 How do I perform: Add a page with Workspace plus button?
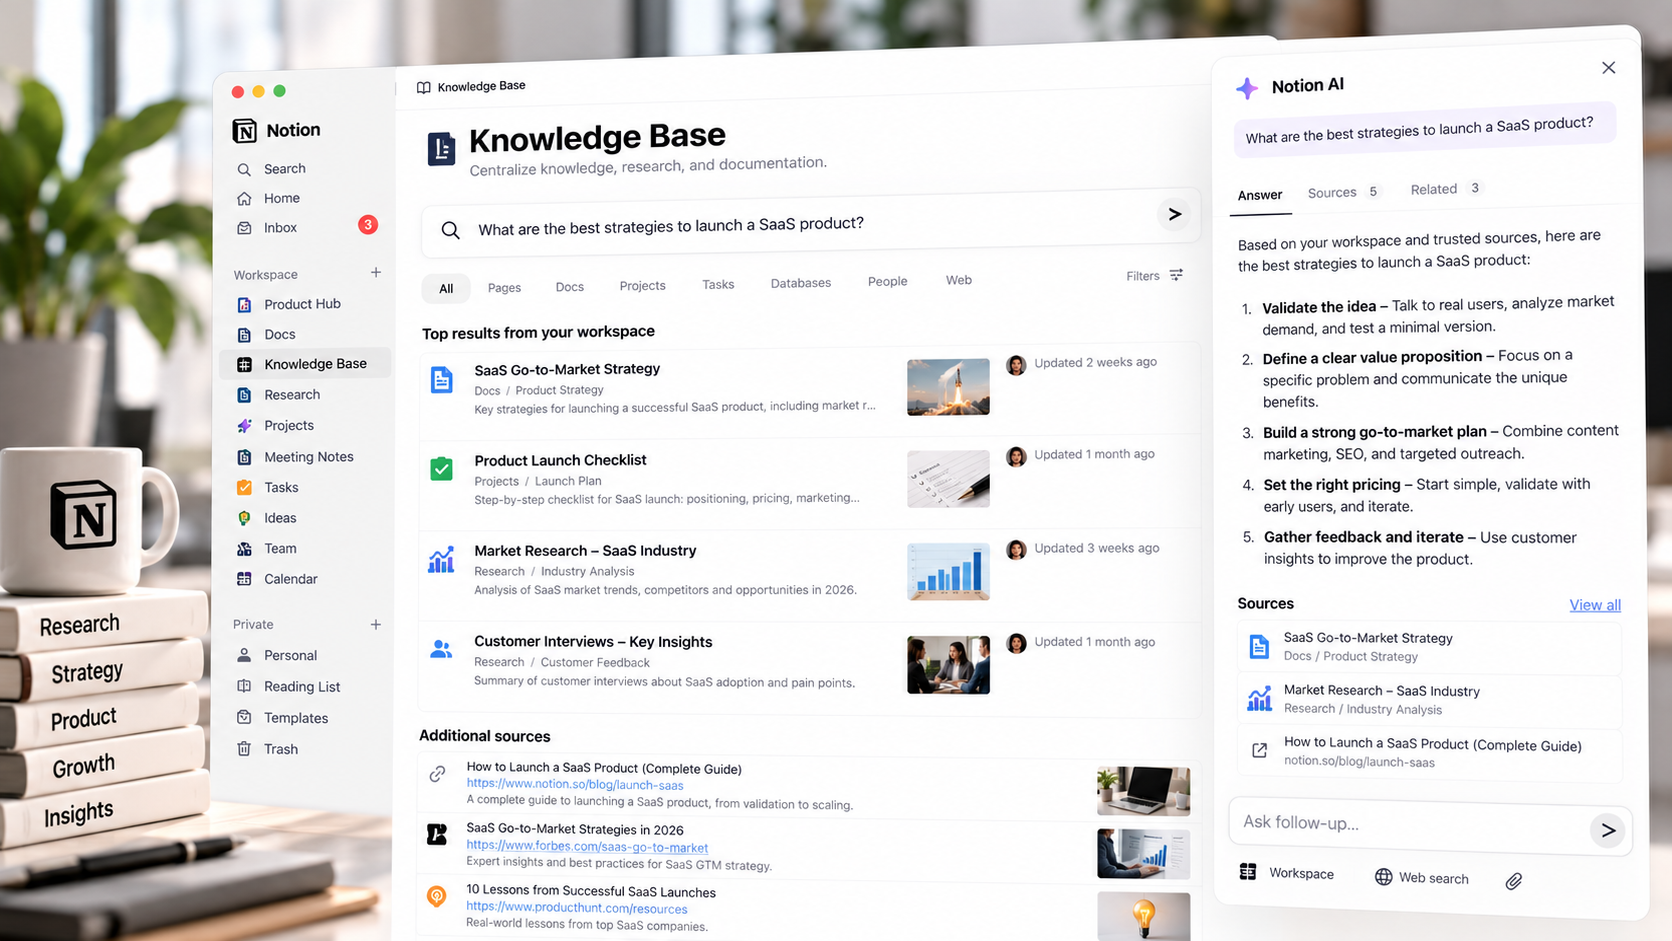pyautogui.click(x=376, y=272)
